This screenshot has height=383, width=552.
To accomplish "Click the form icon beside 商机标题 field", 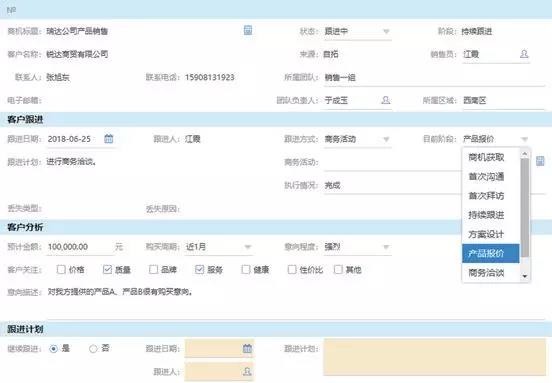I will tap(248, 30).
